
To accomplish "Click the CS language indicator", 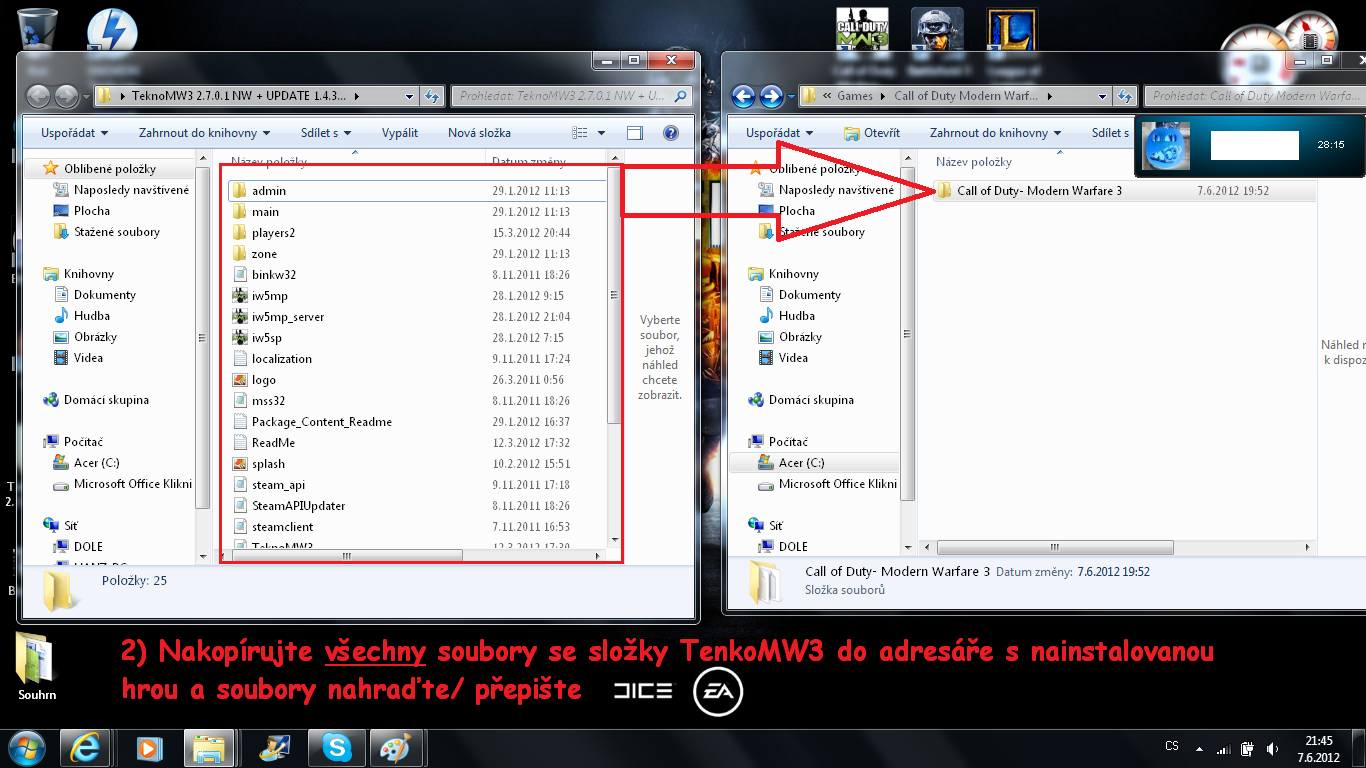I will tap(1172, 746).
